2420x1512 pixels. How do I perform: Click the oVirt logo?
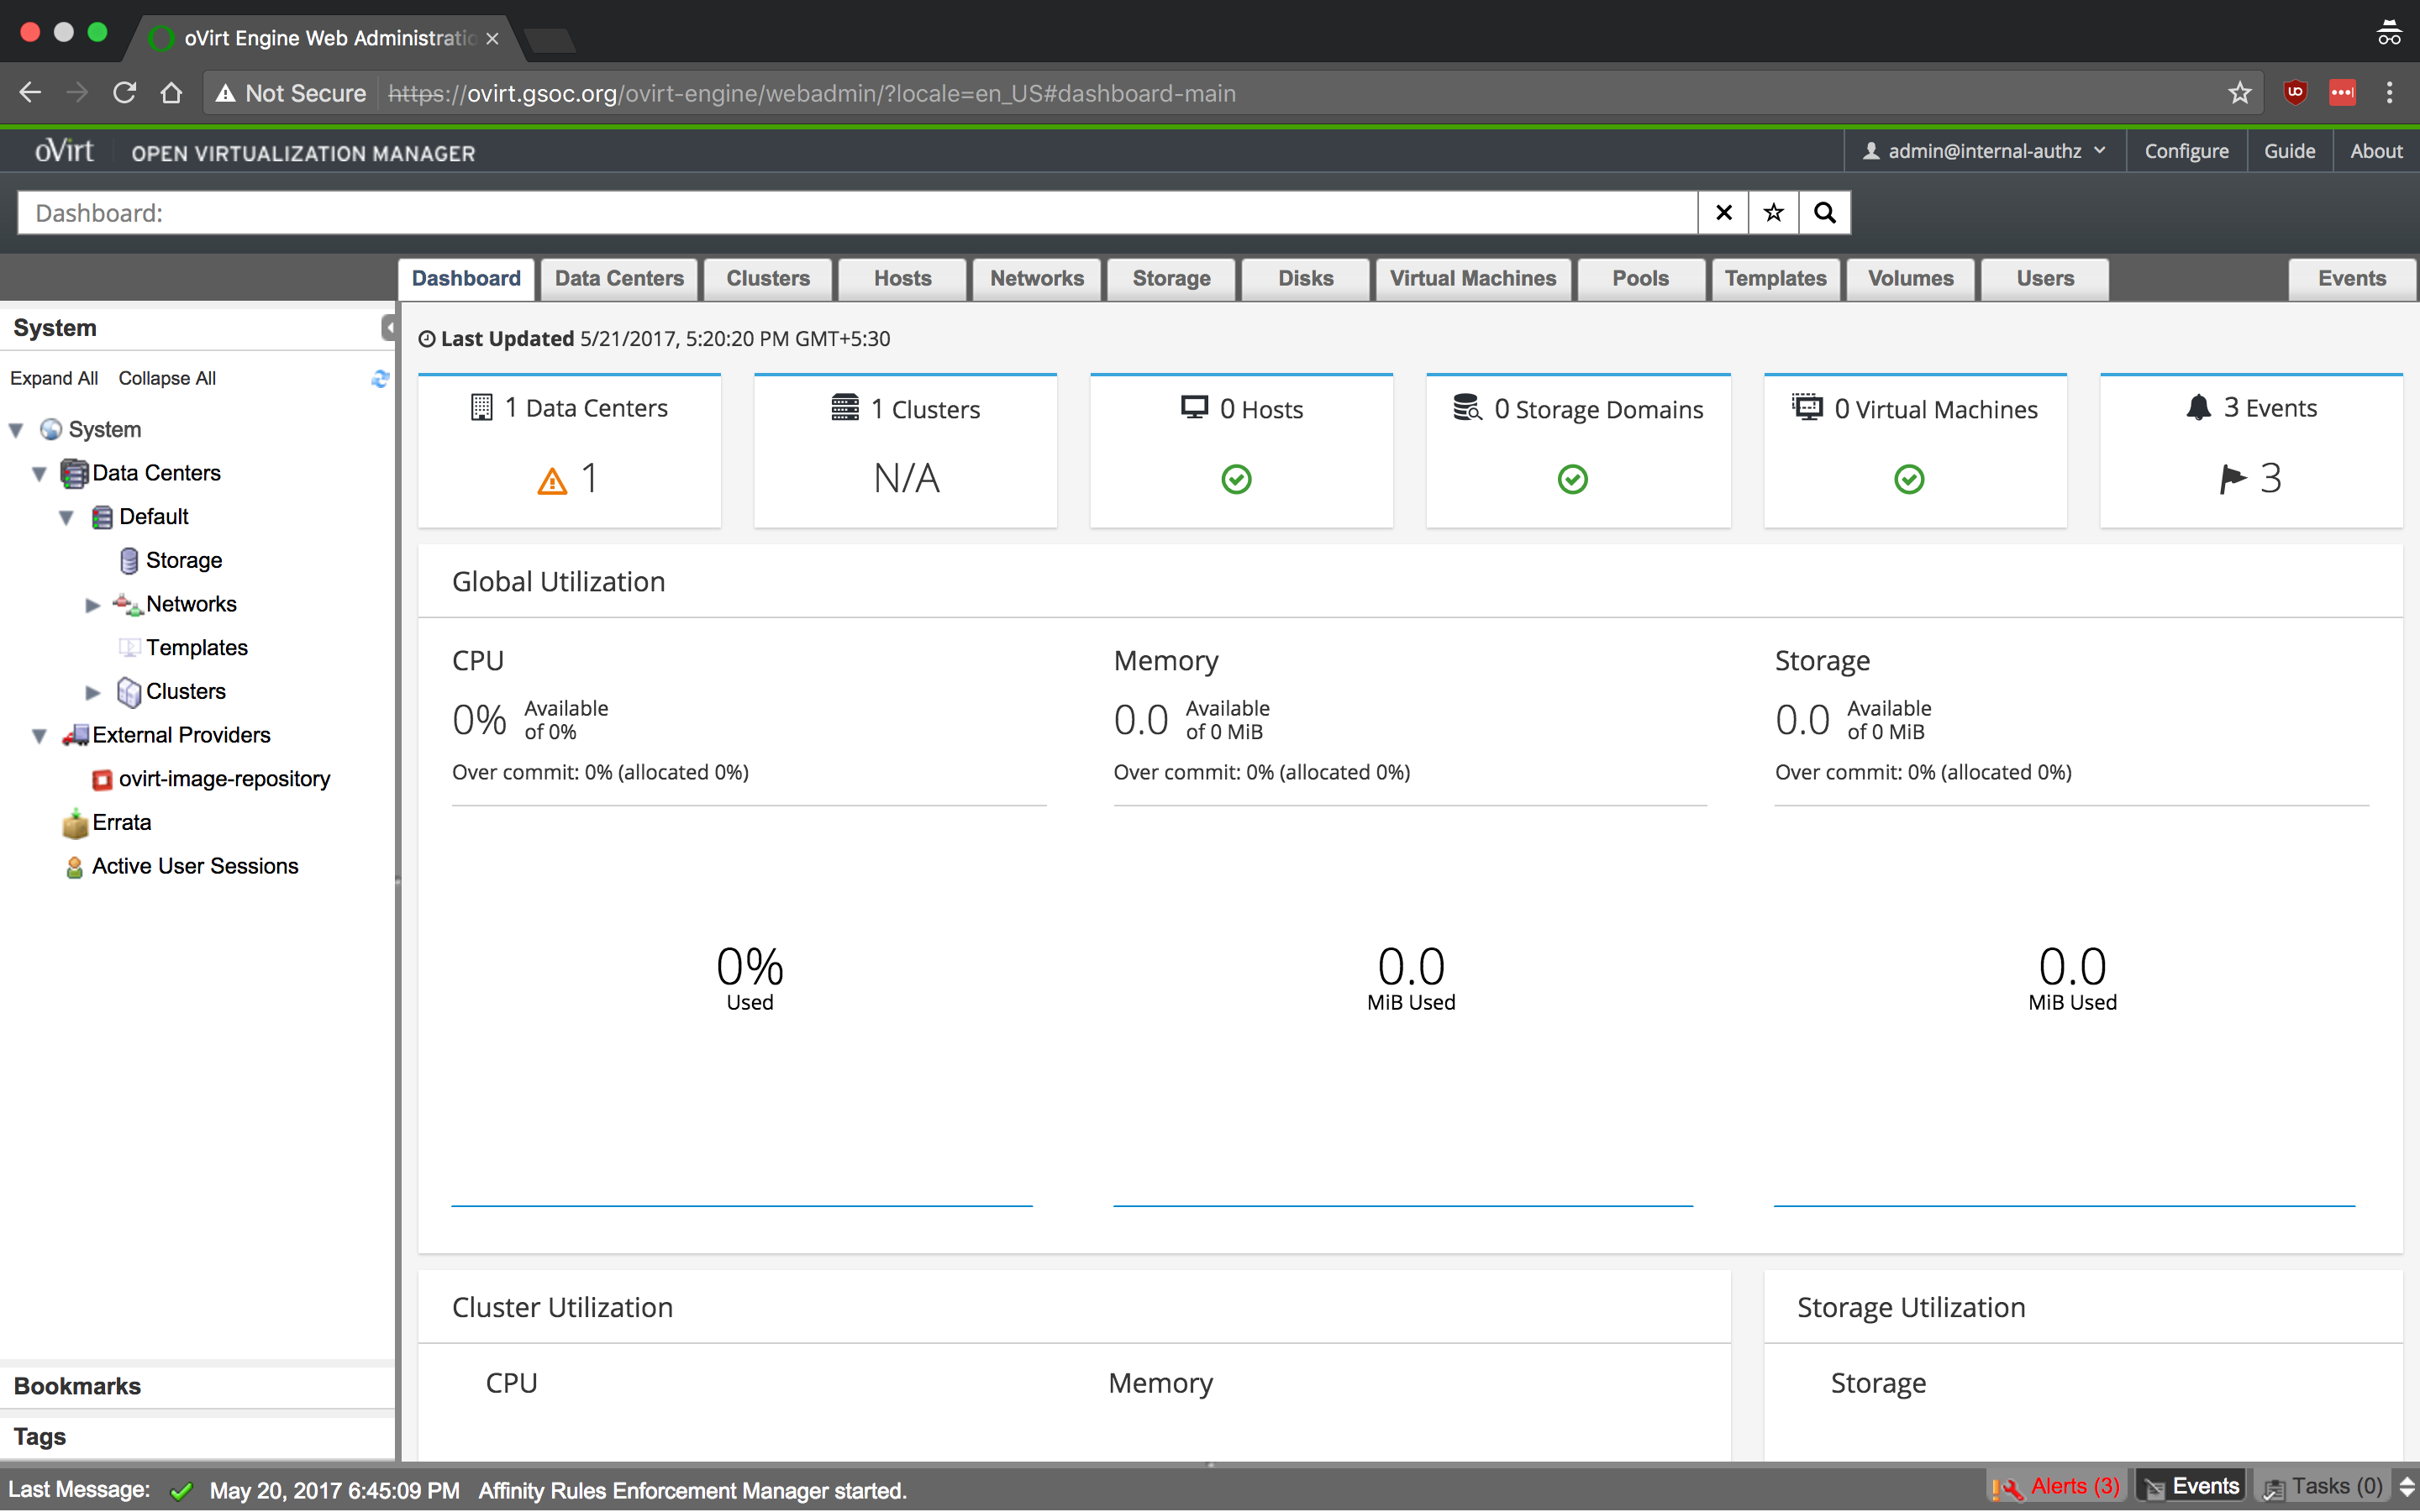(x=64, y=151)
